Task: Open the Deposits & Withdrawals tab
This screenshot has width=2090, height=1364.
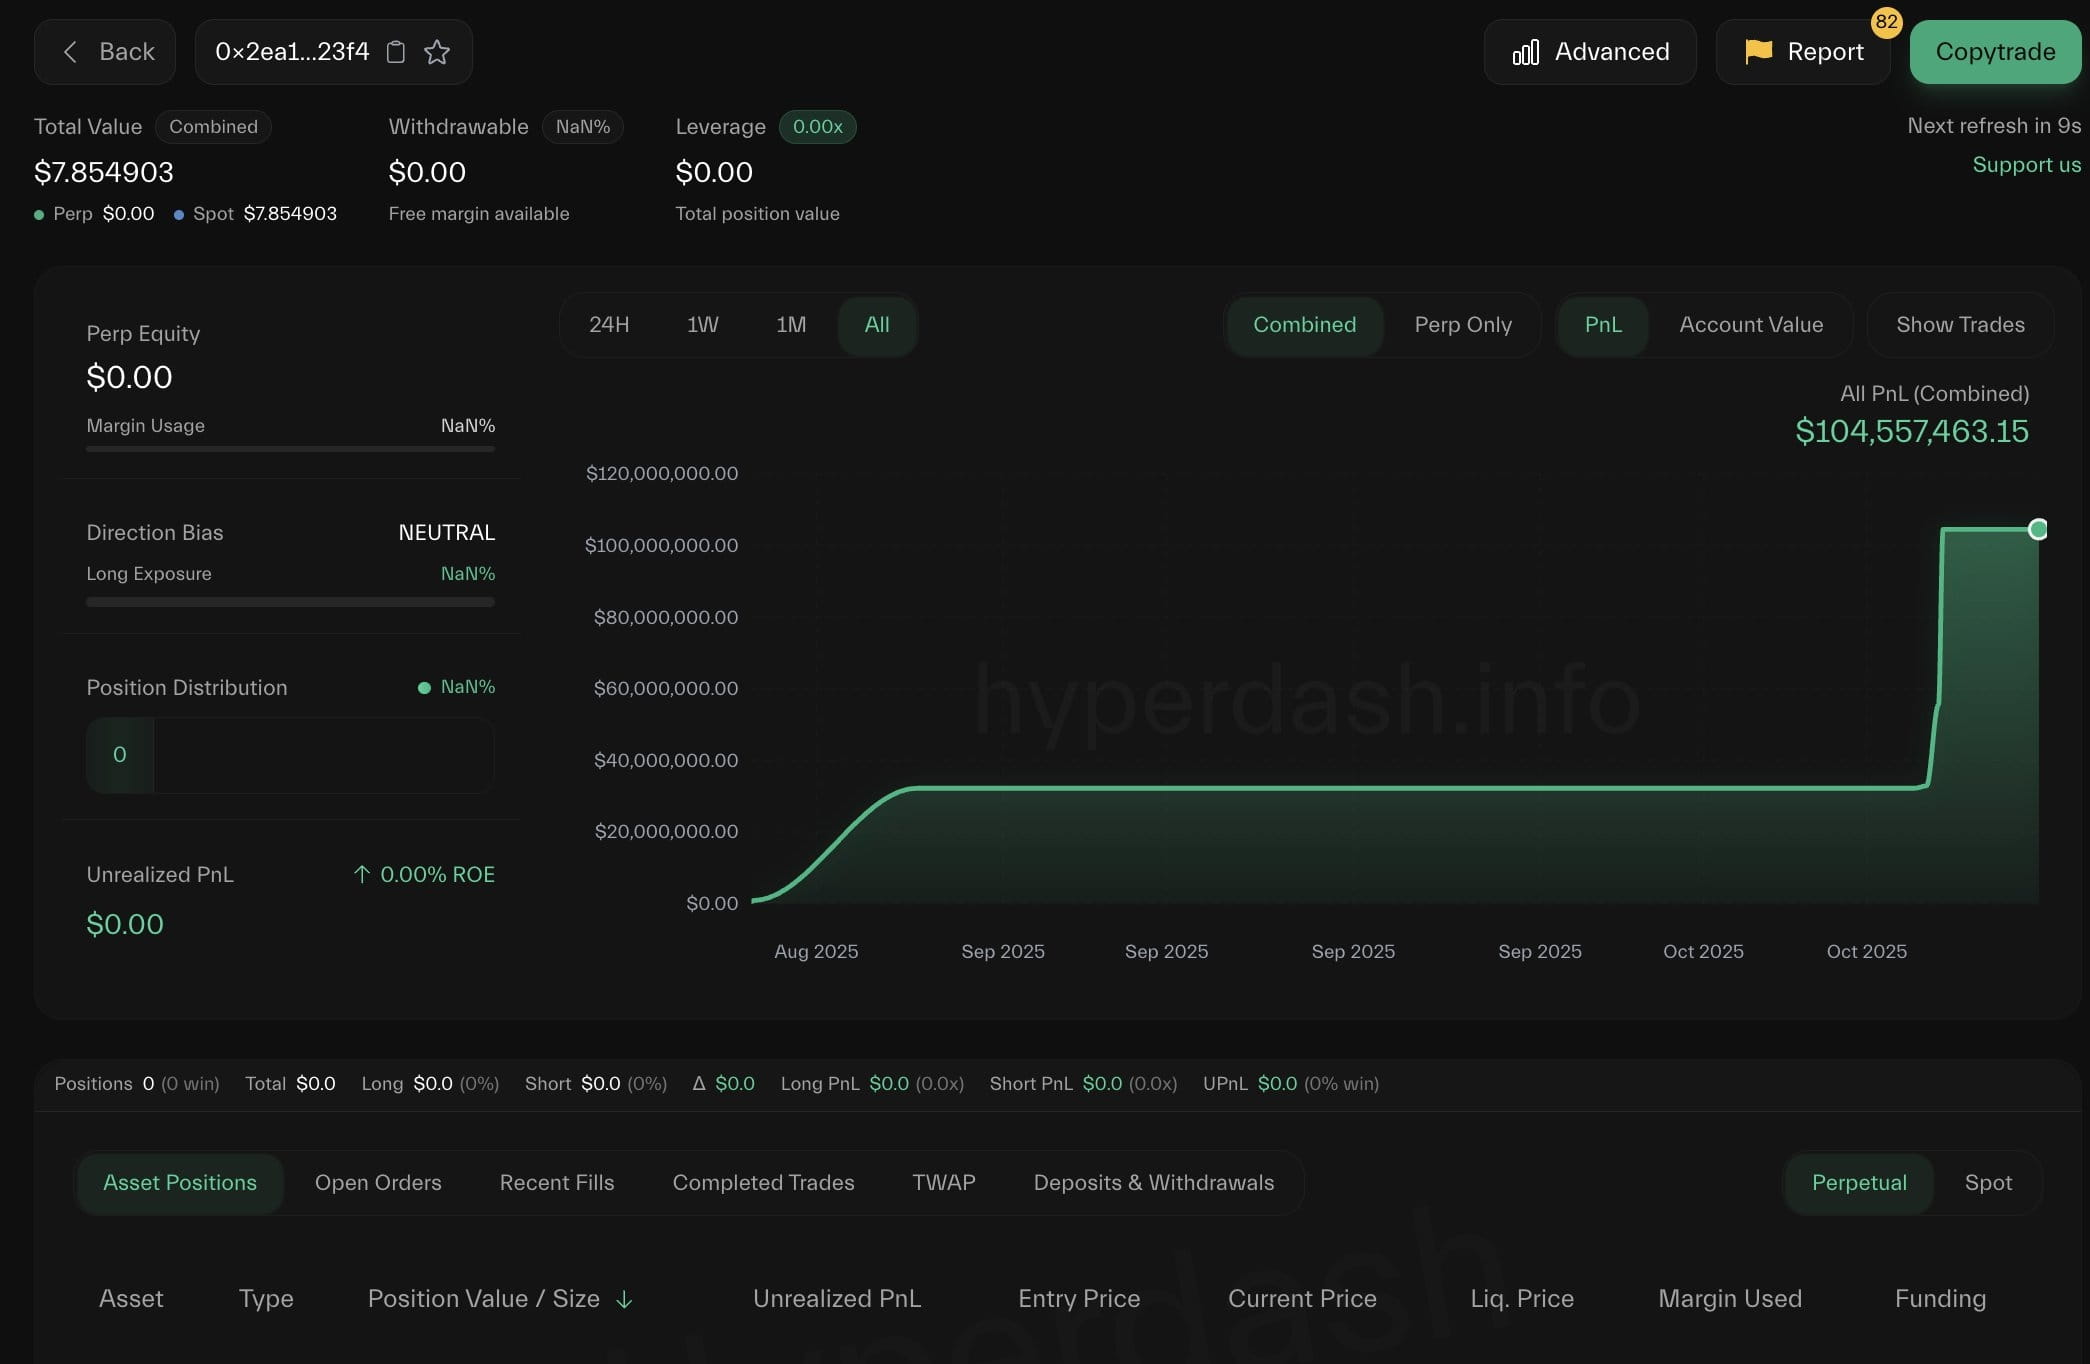Action: pos(1153,1183)
